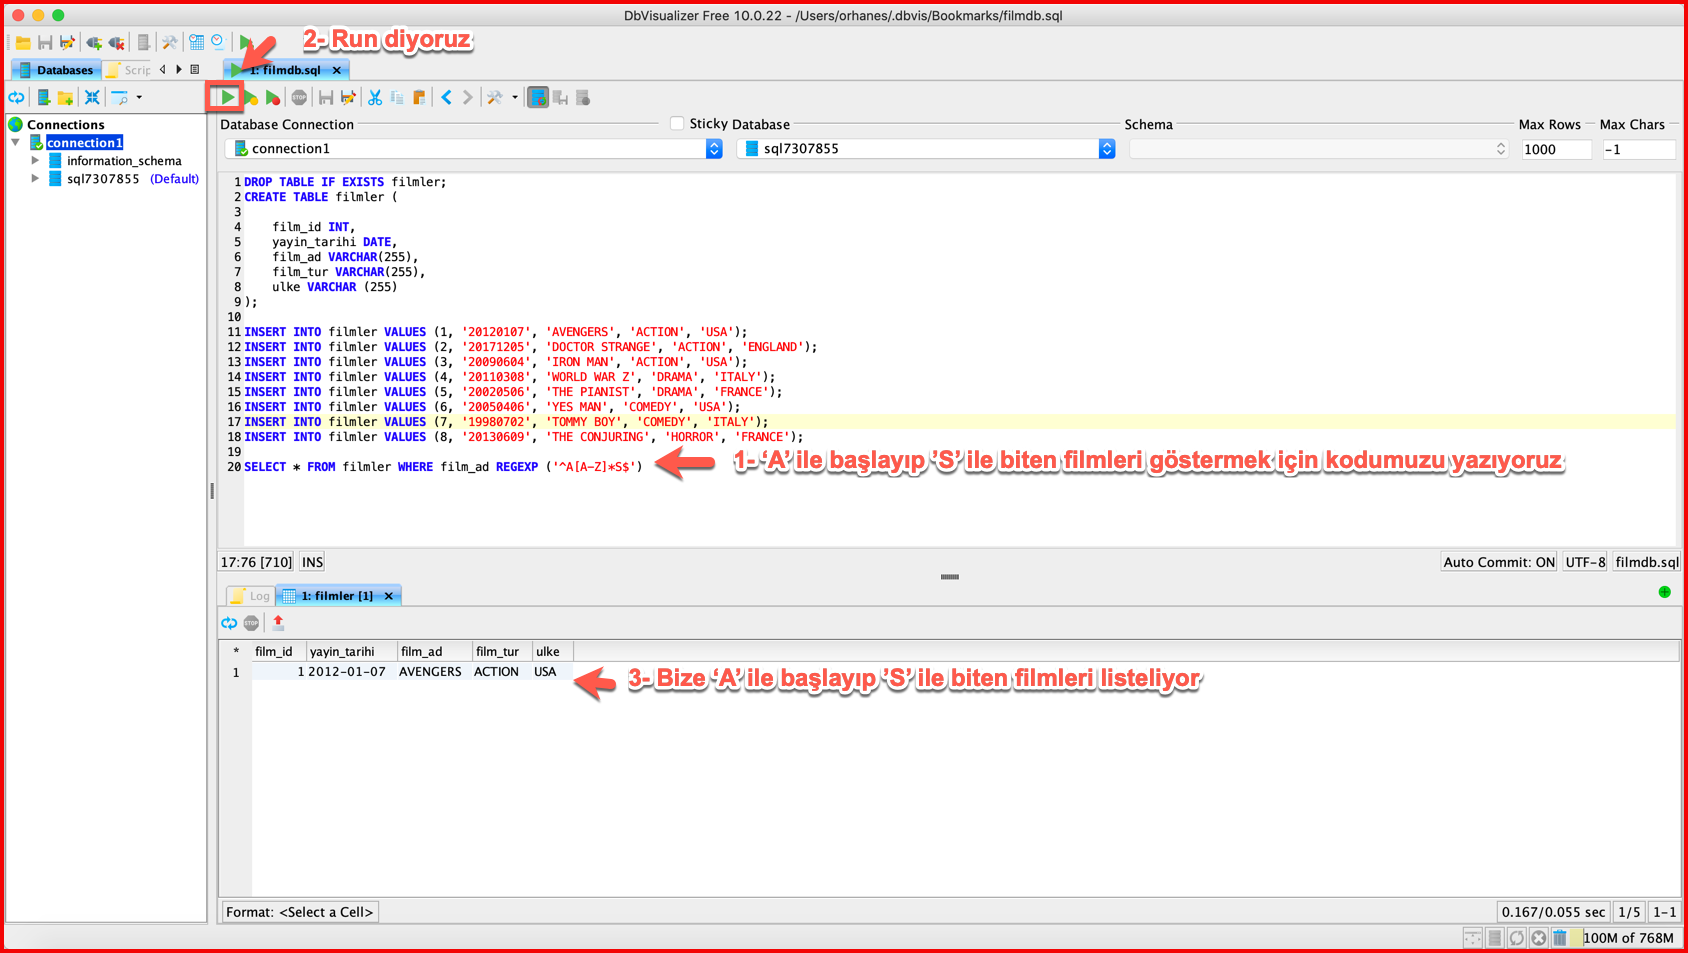Screen dimensions: 1688x953
Task: Click the Collapse all tree icon
Action: 92,97
